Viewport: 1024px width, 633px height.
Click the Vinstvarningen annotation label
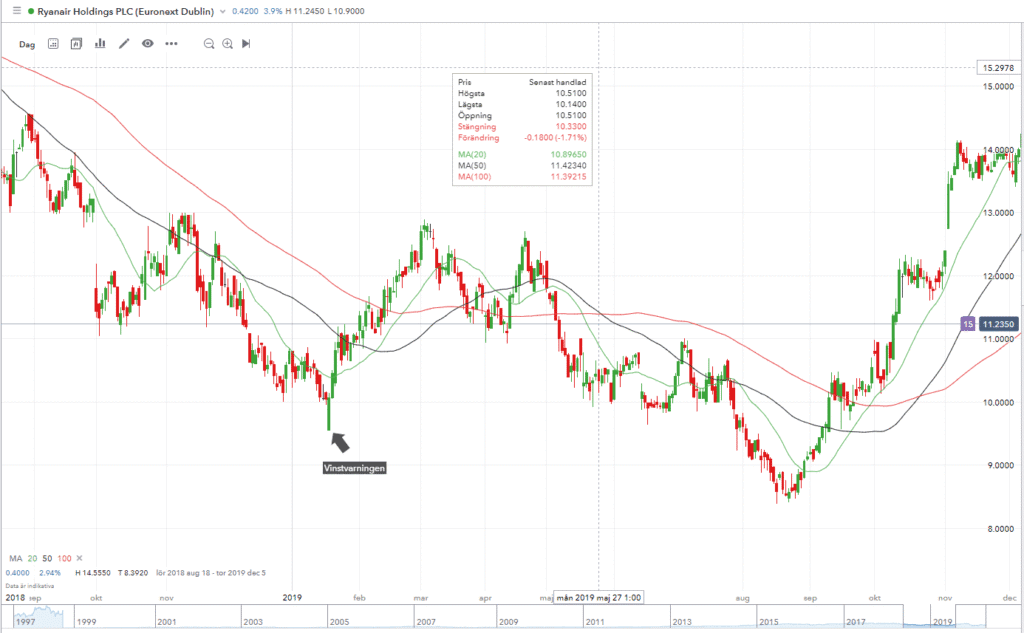click(354, 467)
